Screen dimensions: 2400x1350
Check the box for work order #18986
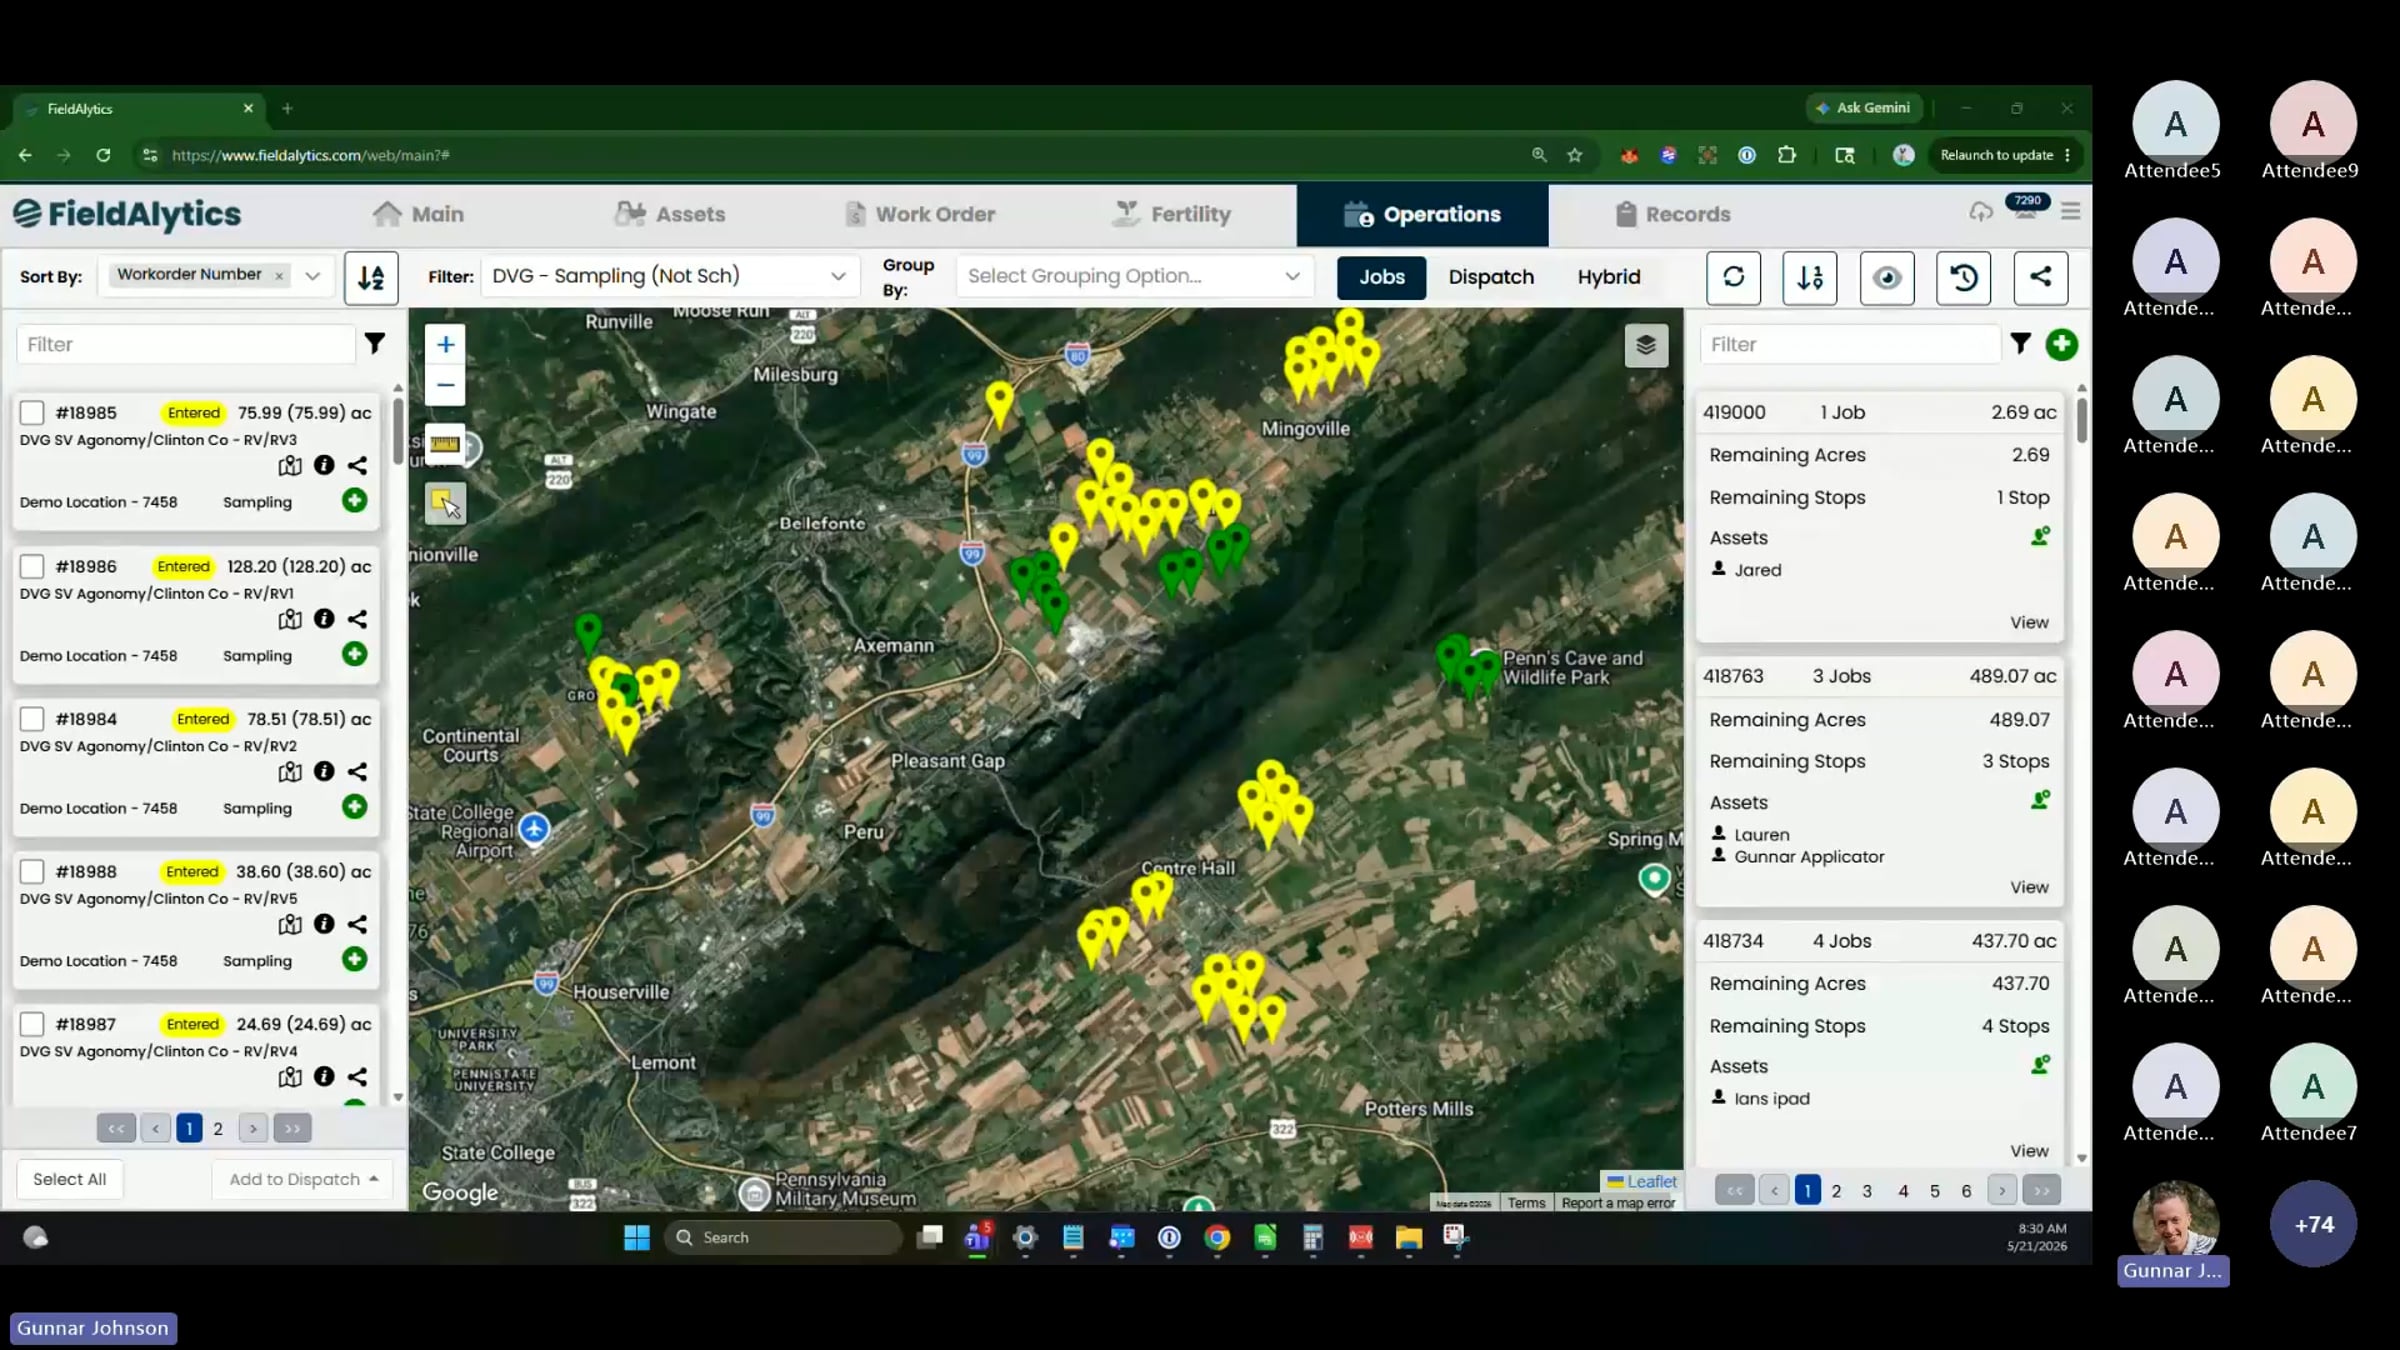(32, 567)
